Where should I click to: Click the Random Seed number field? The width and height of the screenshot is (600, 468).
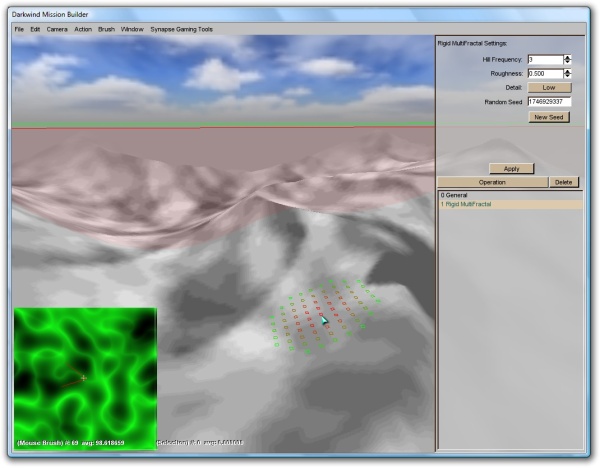[x=549, y=102]
